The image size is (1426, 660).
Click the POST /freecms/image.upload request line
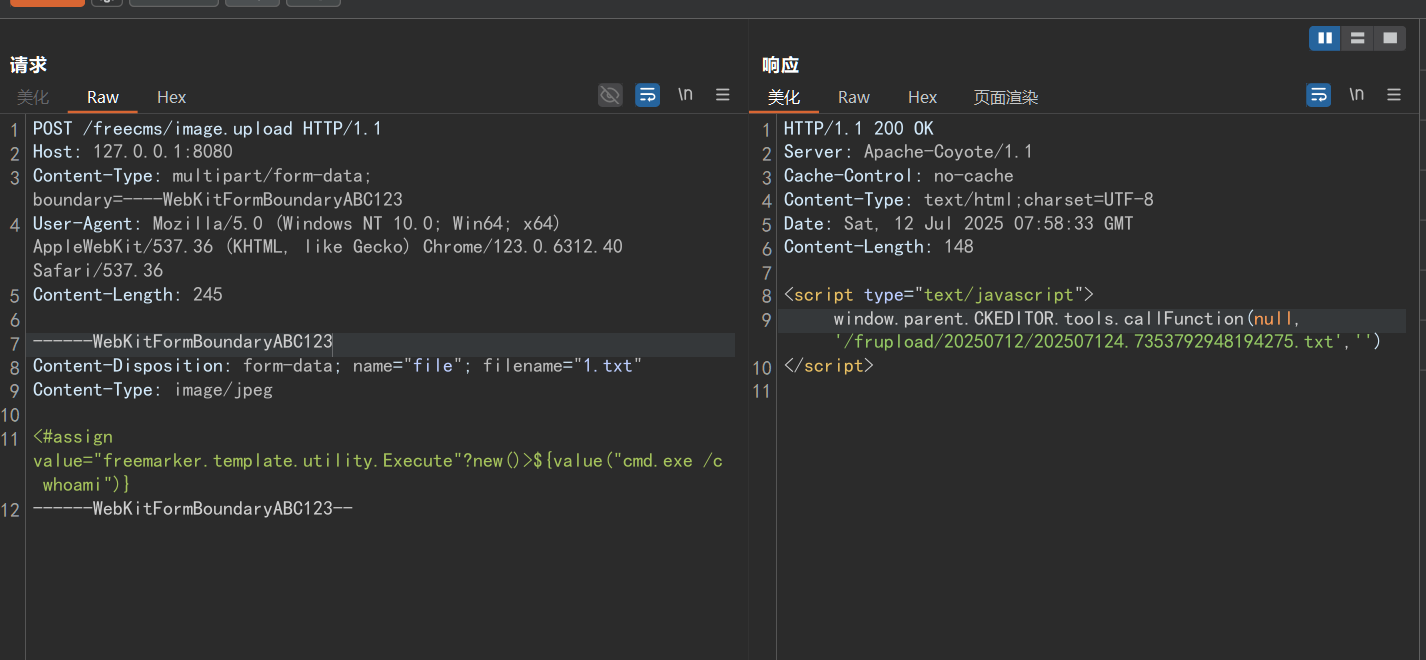click(207, 129)
